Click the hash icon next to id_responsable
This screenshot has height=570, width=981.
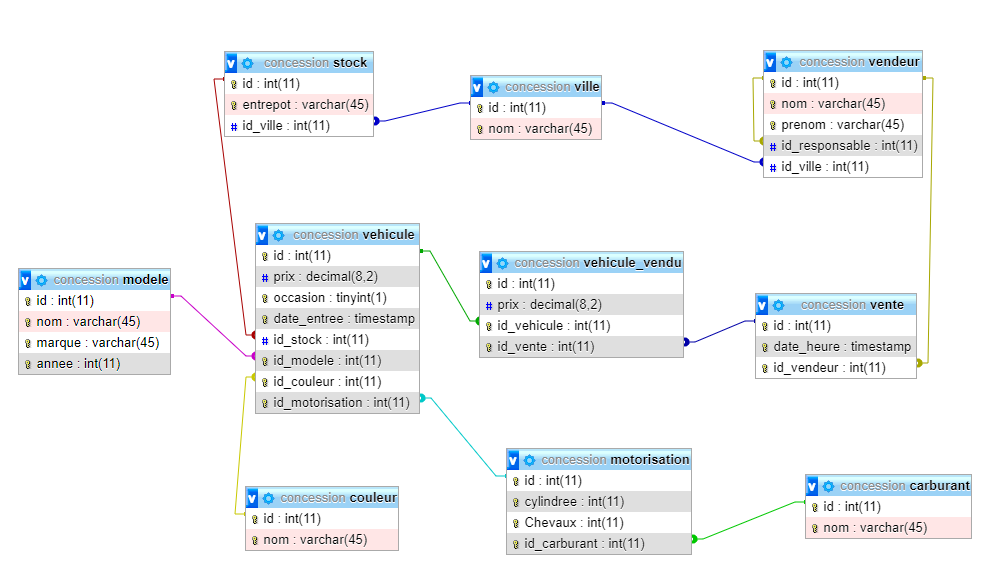click(x=773, y=146)
